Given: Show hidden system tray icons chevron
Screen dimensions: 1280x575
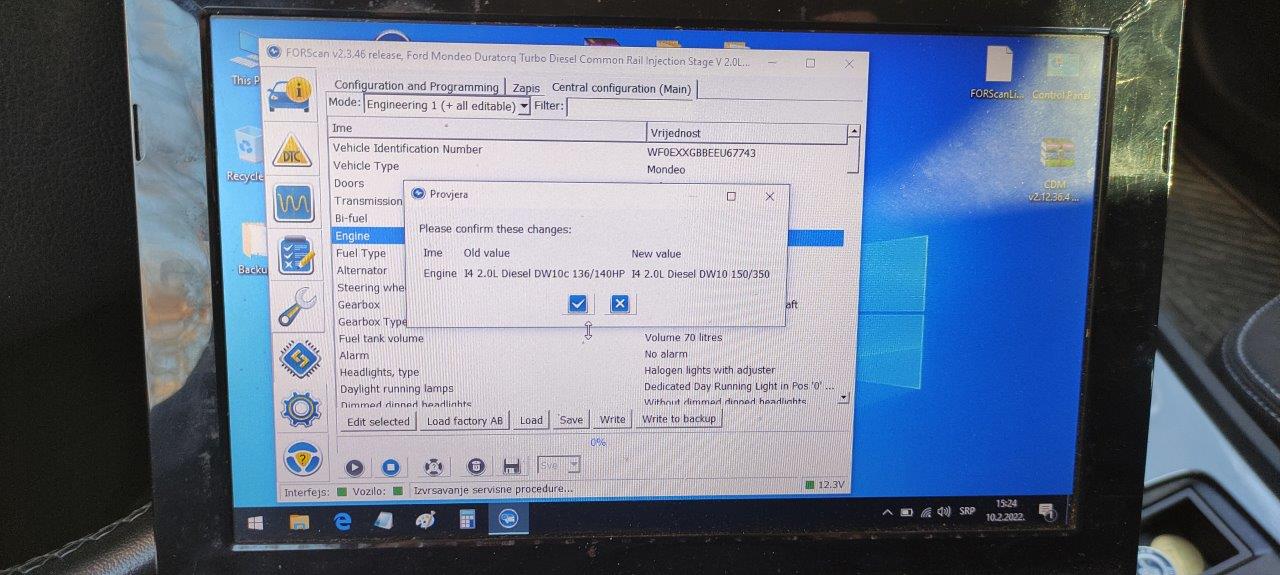Looking at the screenshot, I should click(x=887, y=513).
